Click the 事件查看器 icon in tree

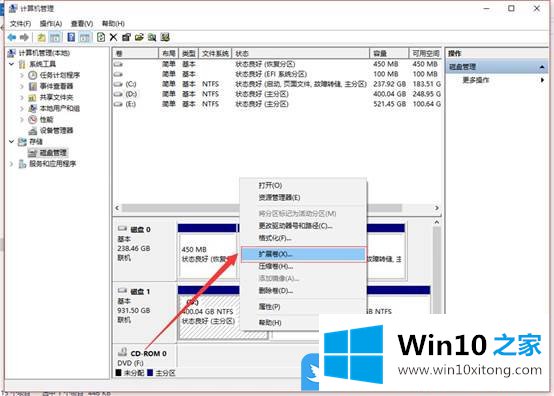click(33, 86)
